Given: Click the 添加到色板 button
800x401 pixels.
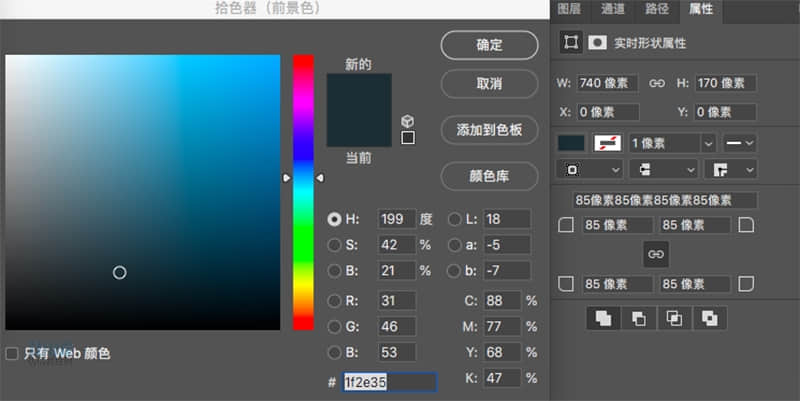Looking at the screenshot, I should 489,130.
